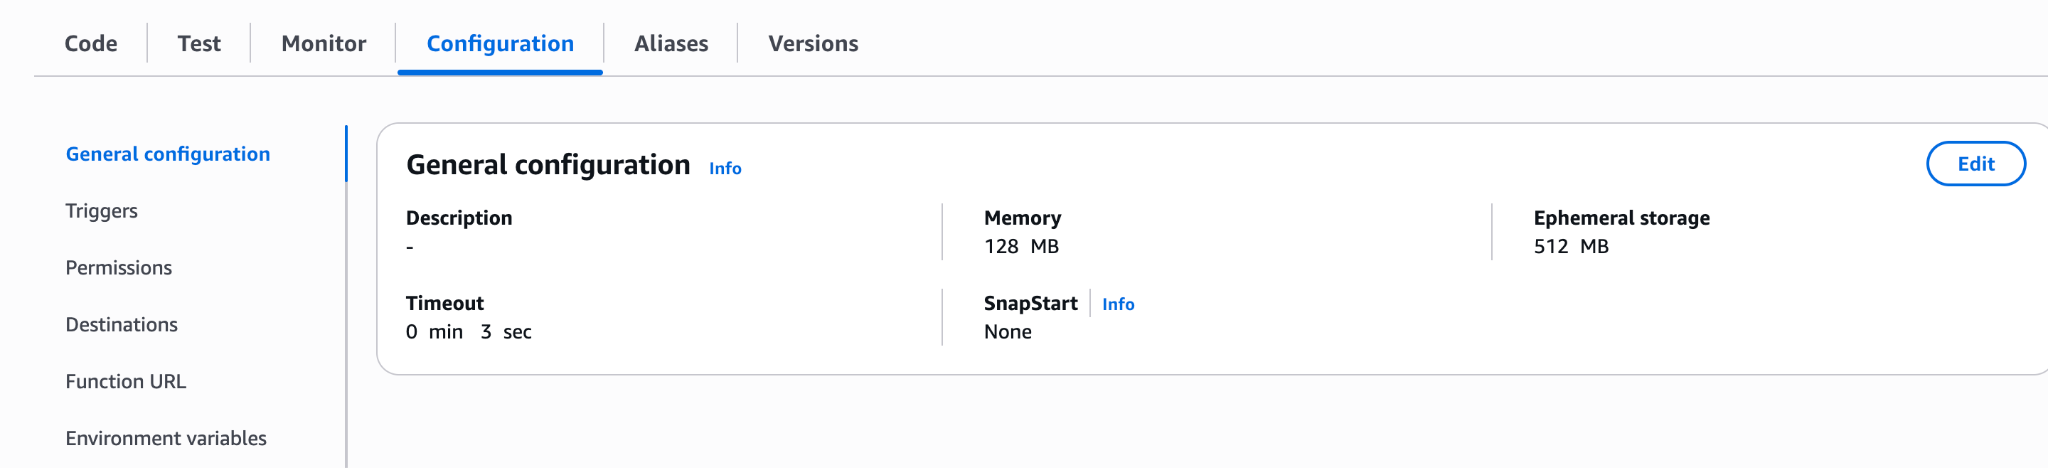Open the Monitor tab
This screenshot has width=2048, height=468.
[323, 44]
